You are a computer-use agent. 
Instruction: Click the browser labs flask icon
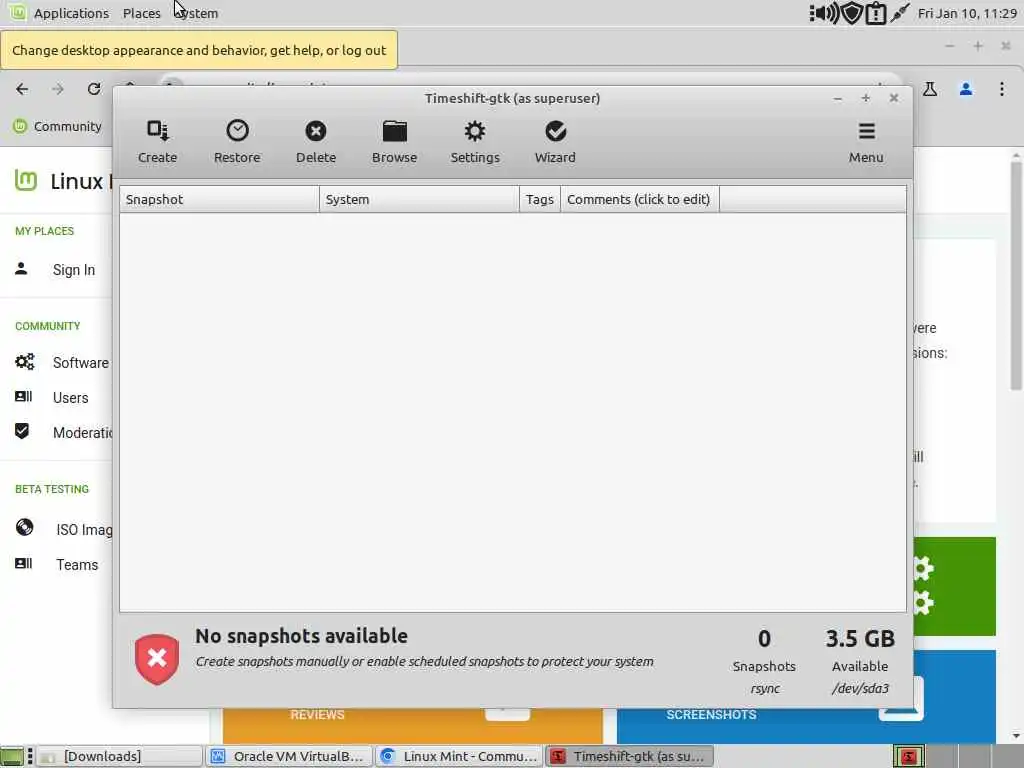[x=930, y=89]
